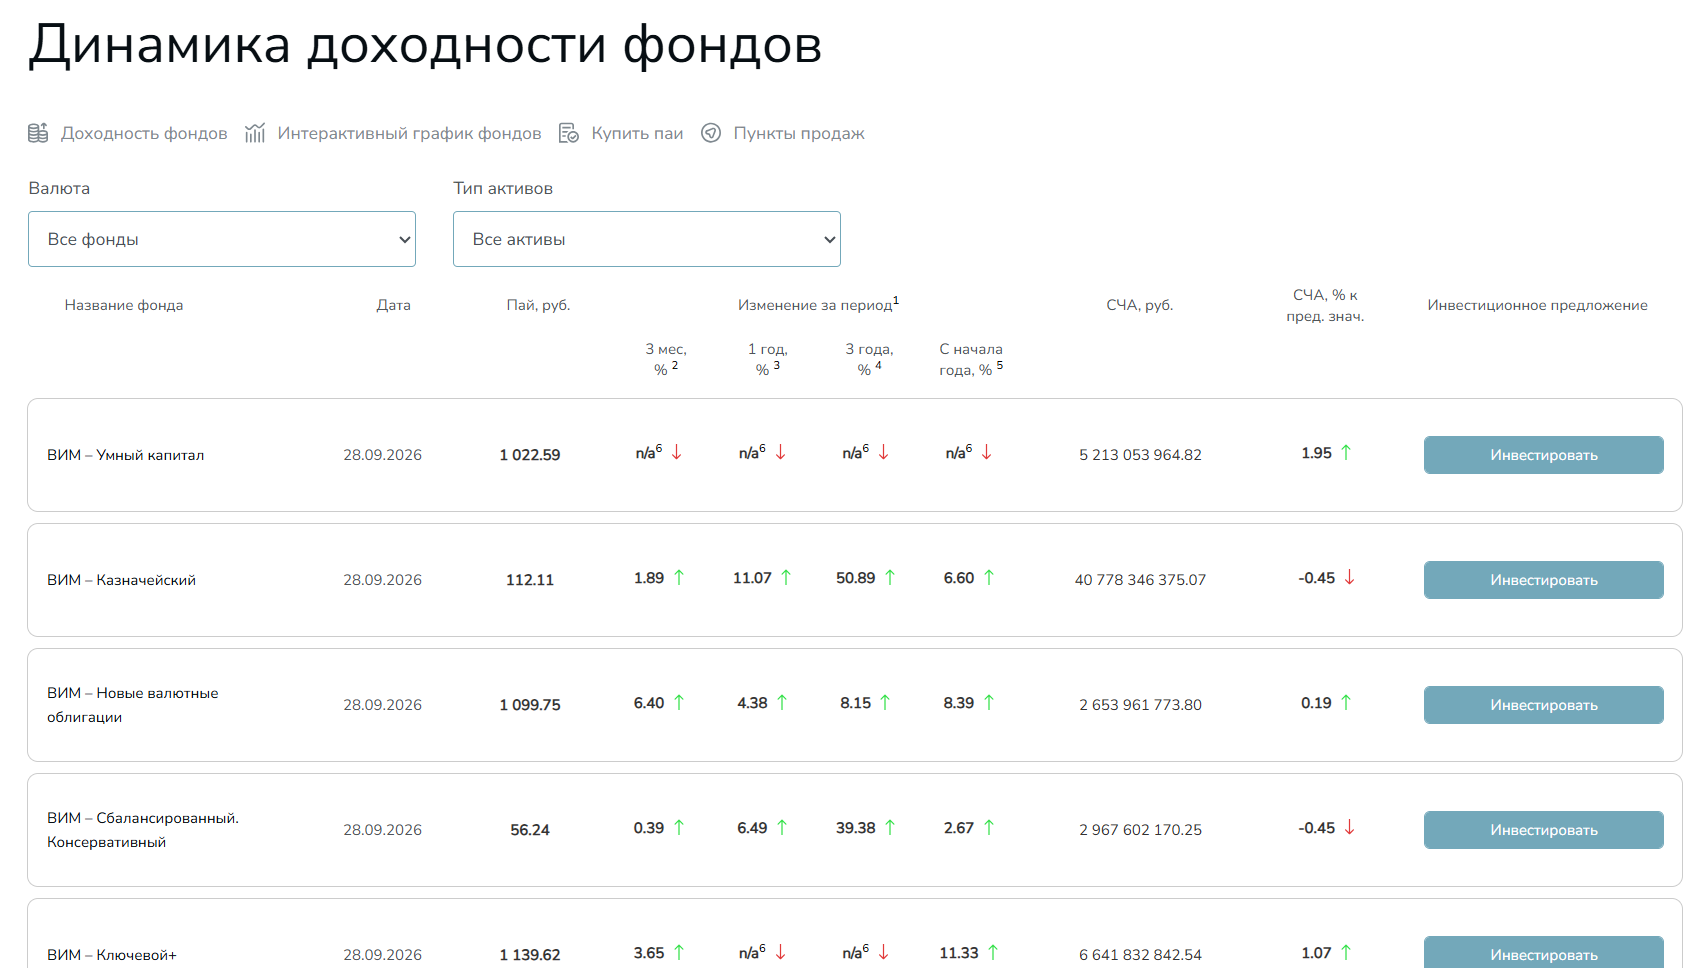Click the location icon beside Пункты продаж
The image size is (1706, 968).
point(711,133)
